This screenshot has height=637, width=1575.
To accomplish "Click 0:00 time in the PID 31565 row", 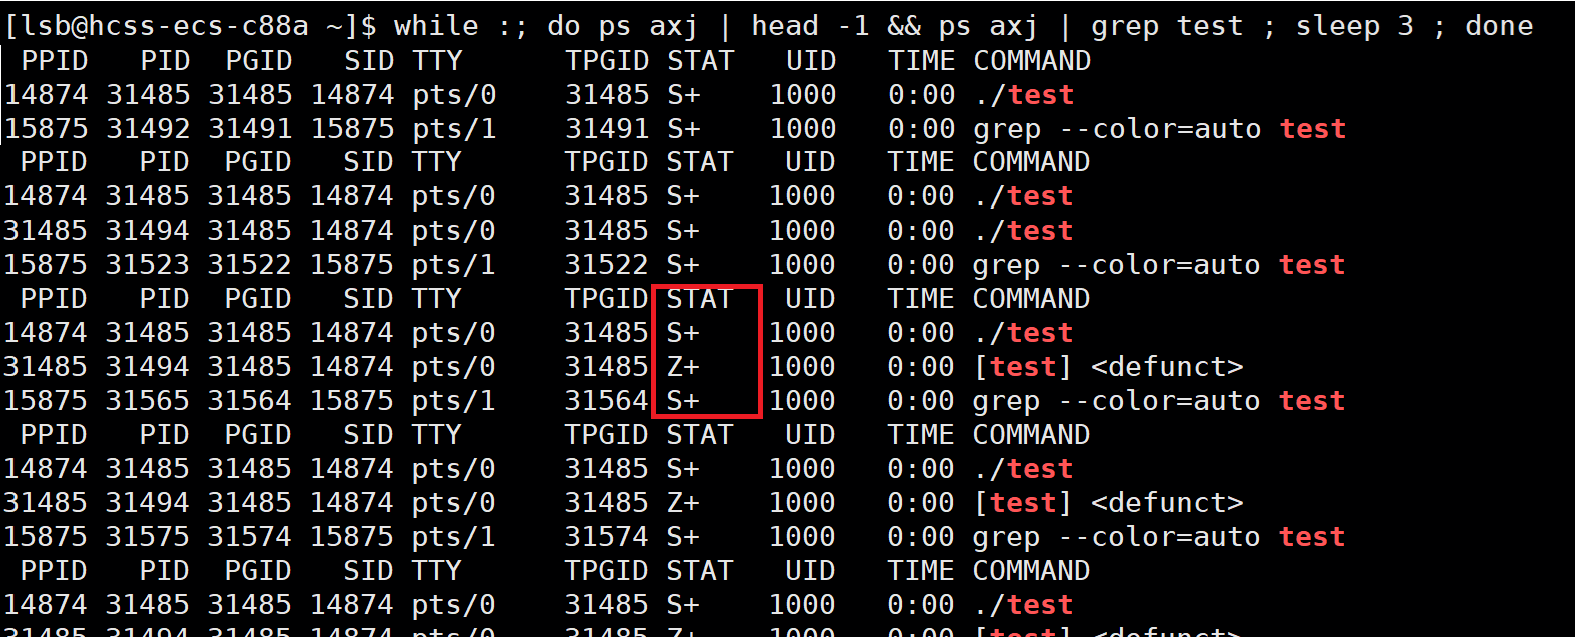I will (921, 401).
